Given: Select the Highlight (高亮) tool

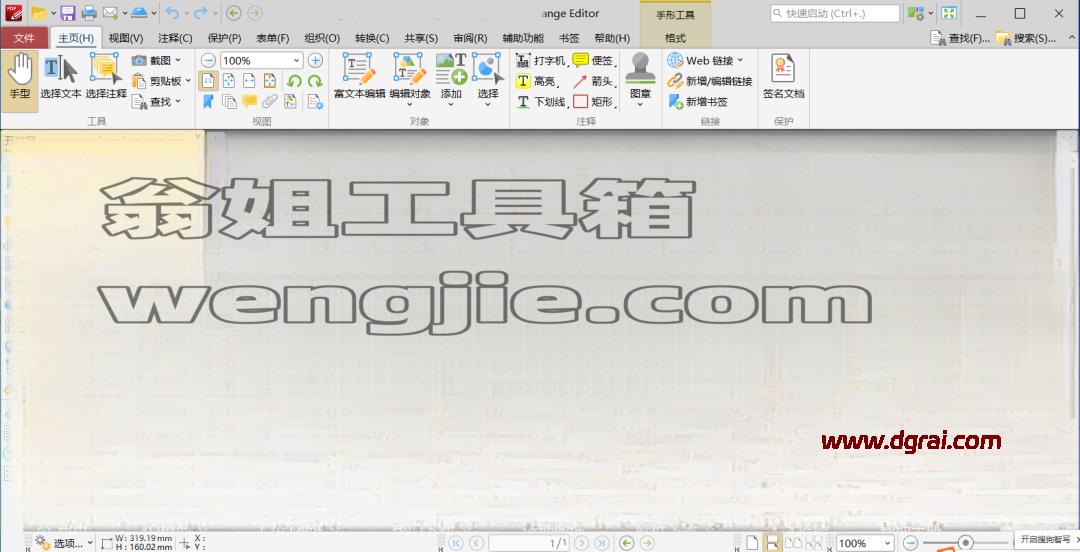Looking at the screenshot, I should point(537,81).
